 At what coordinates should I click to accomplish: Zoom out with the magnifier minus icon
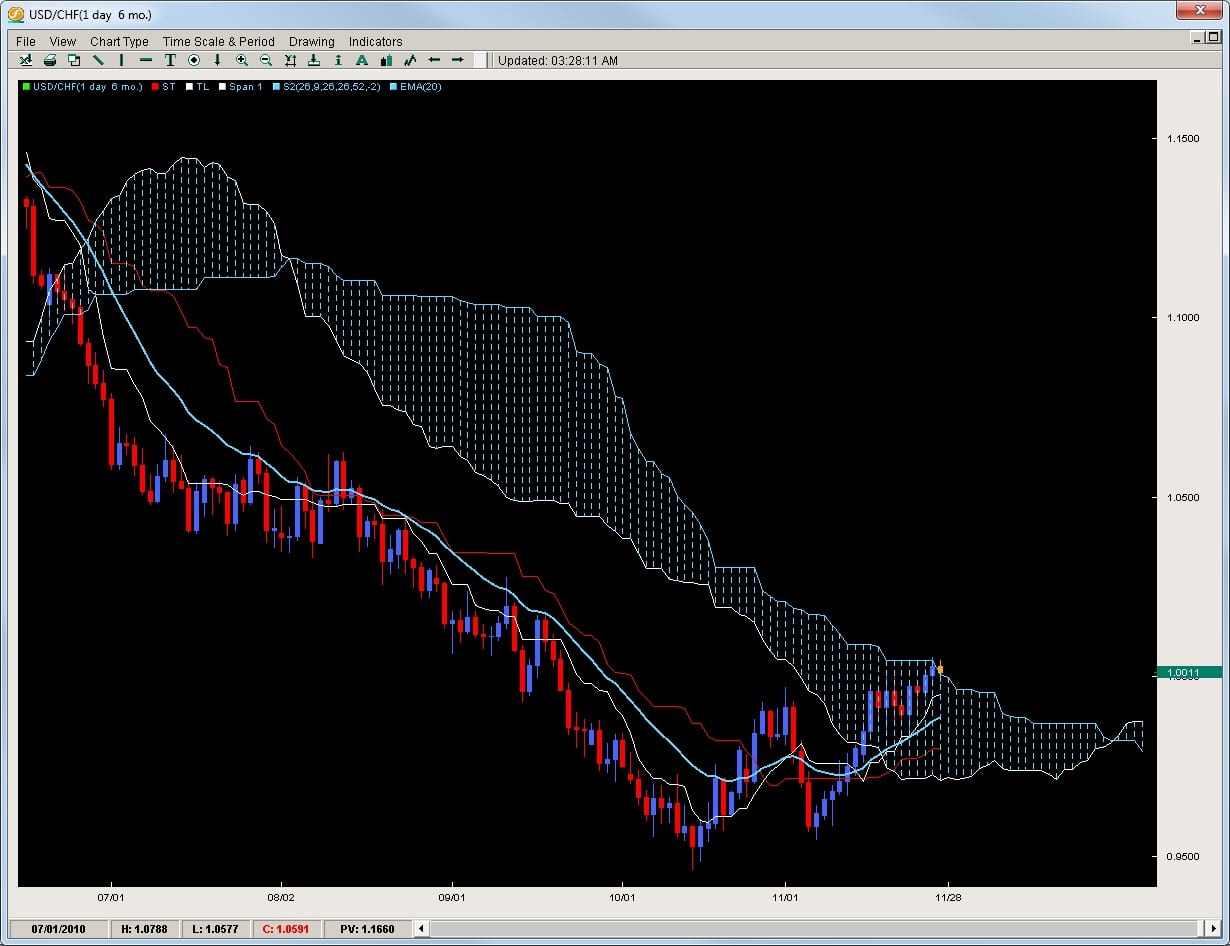click(266, 60)
